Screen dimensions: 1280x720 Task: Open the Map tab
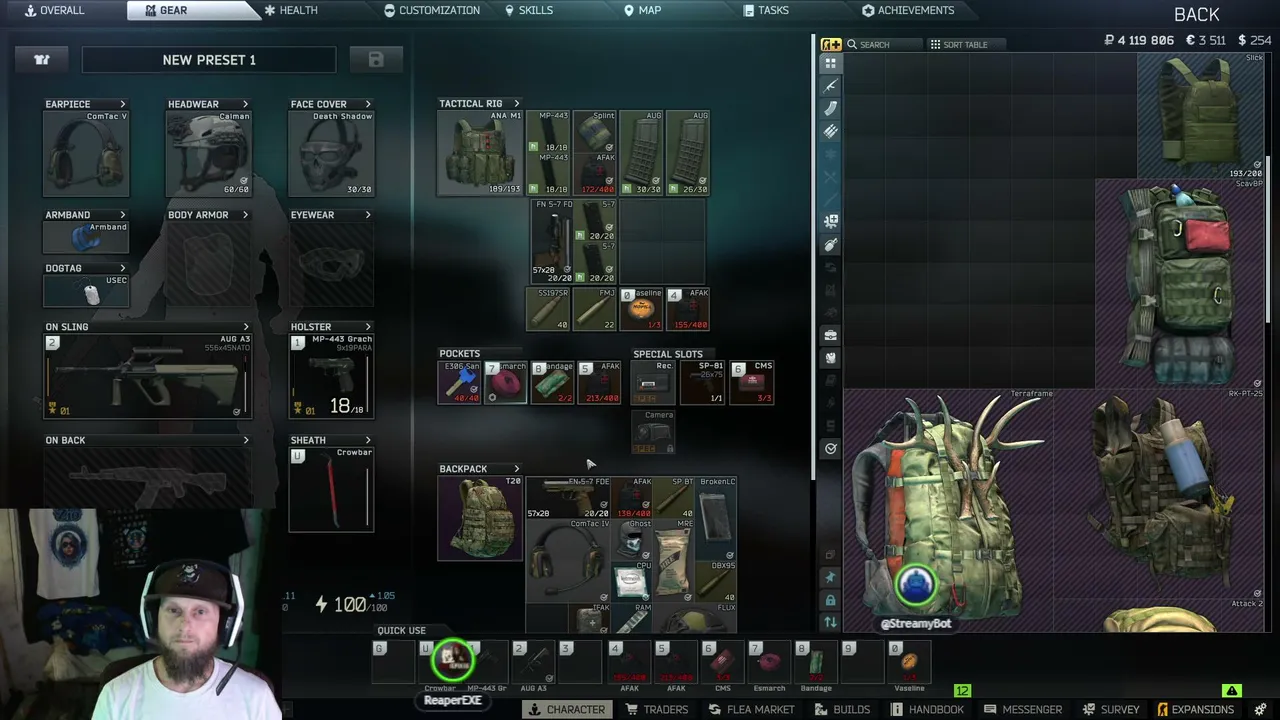(643, 10)
